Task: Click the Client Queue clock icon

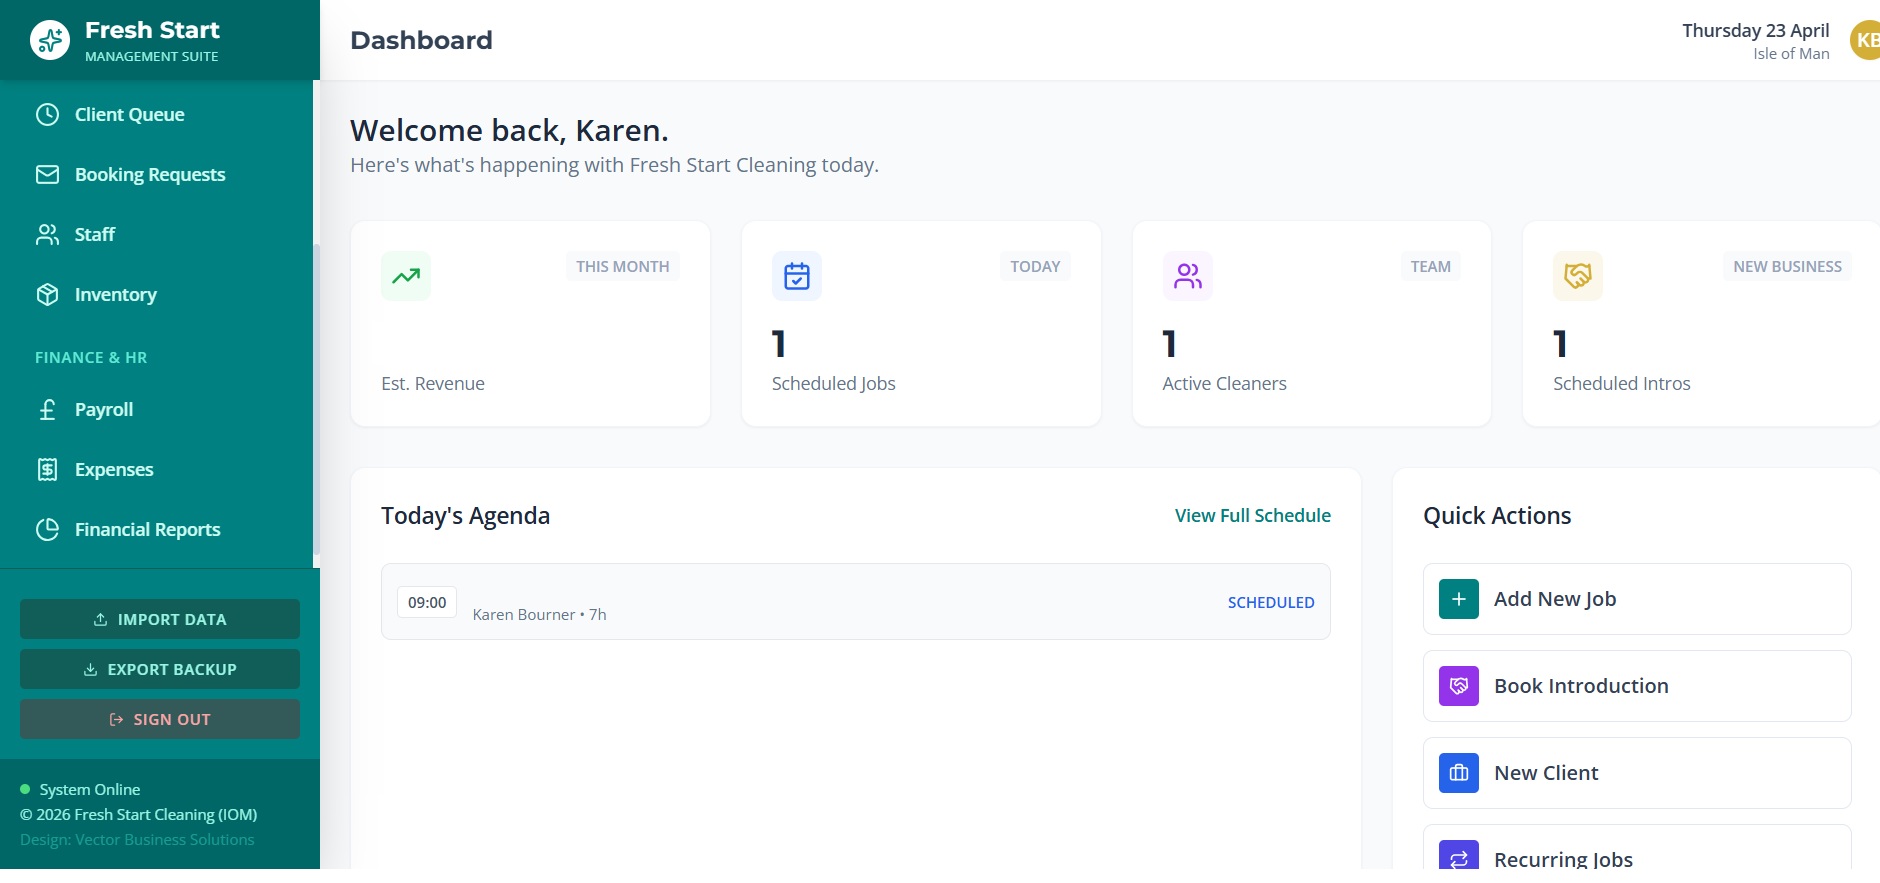Action: tap(47, 114)
